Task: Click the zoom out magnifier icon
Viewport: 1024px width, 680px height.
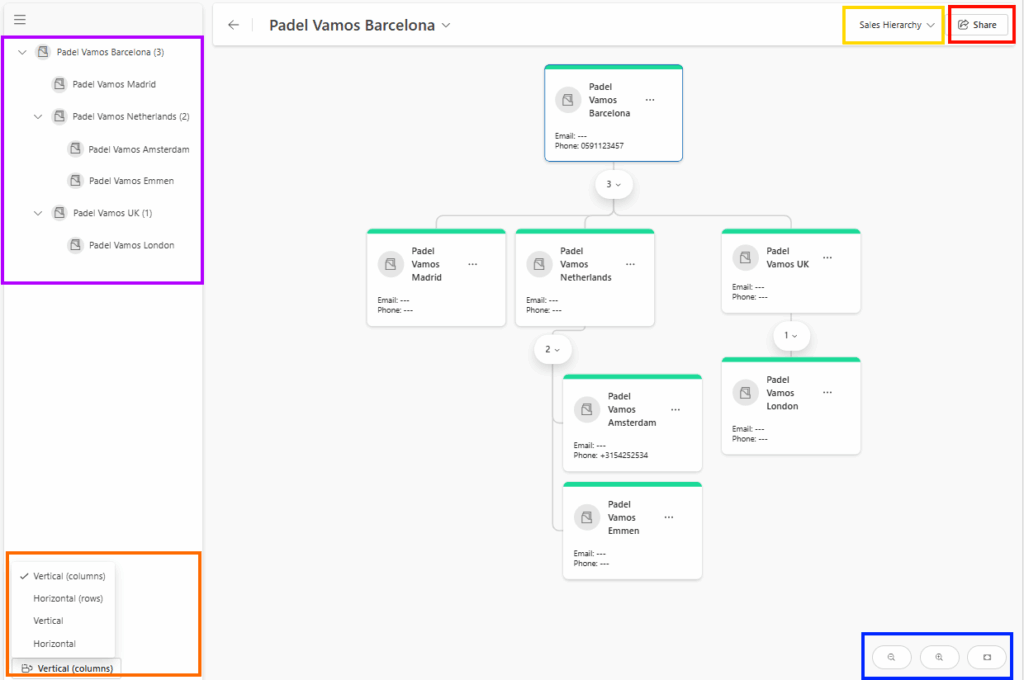Action: click(891, 657)
